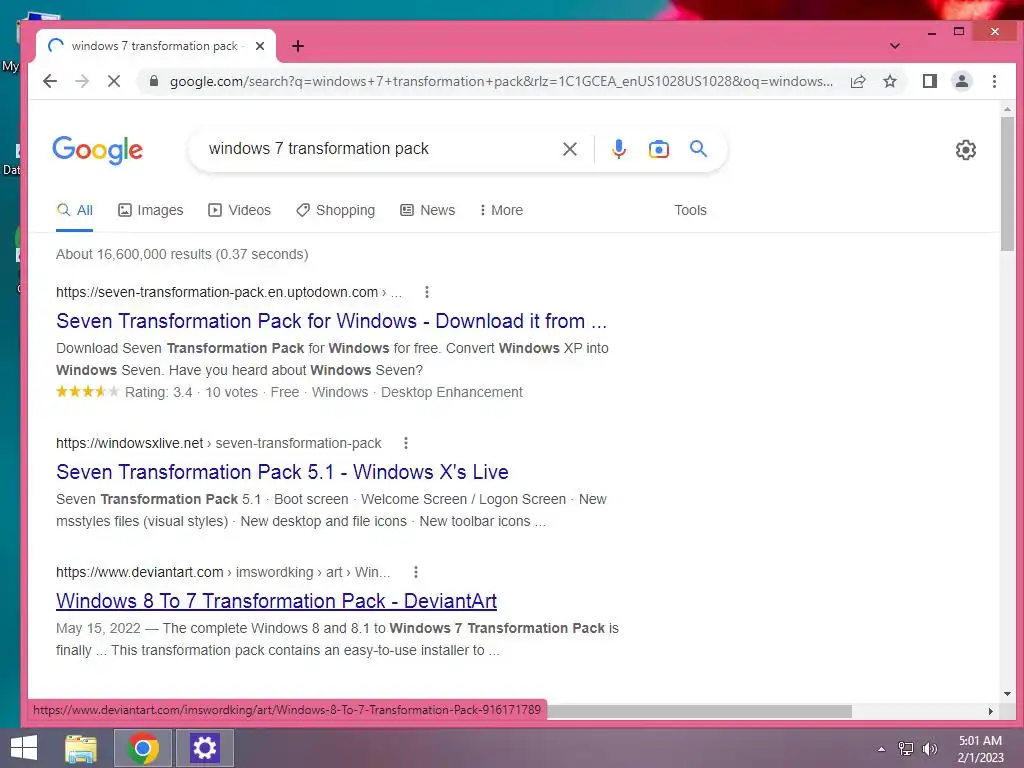Image resolution: width=1024 pixels, height=768 pixels.
Task: Open the Windows Start menu
Action: 24,748
